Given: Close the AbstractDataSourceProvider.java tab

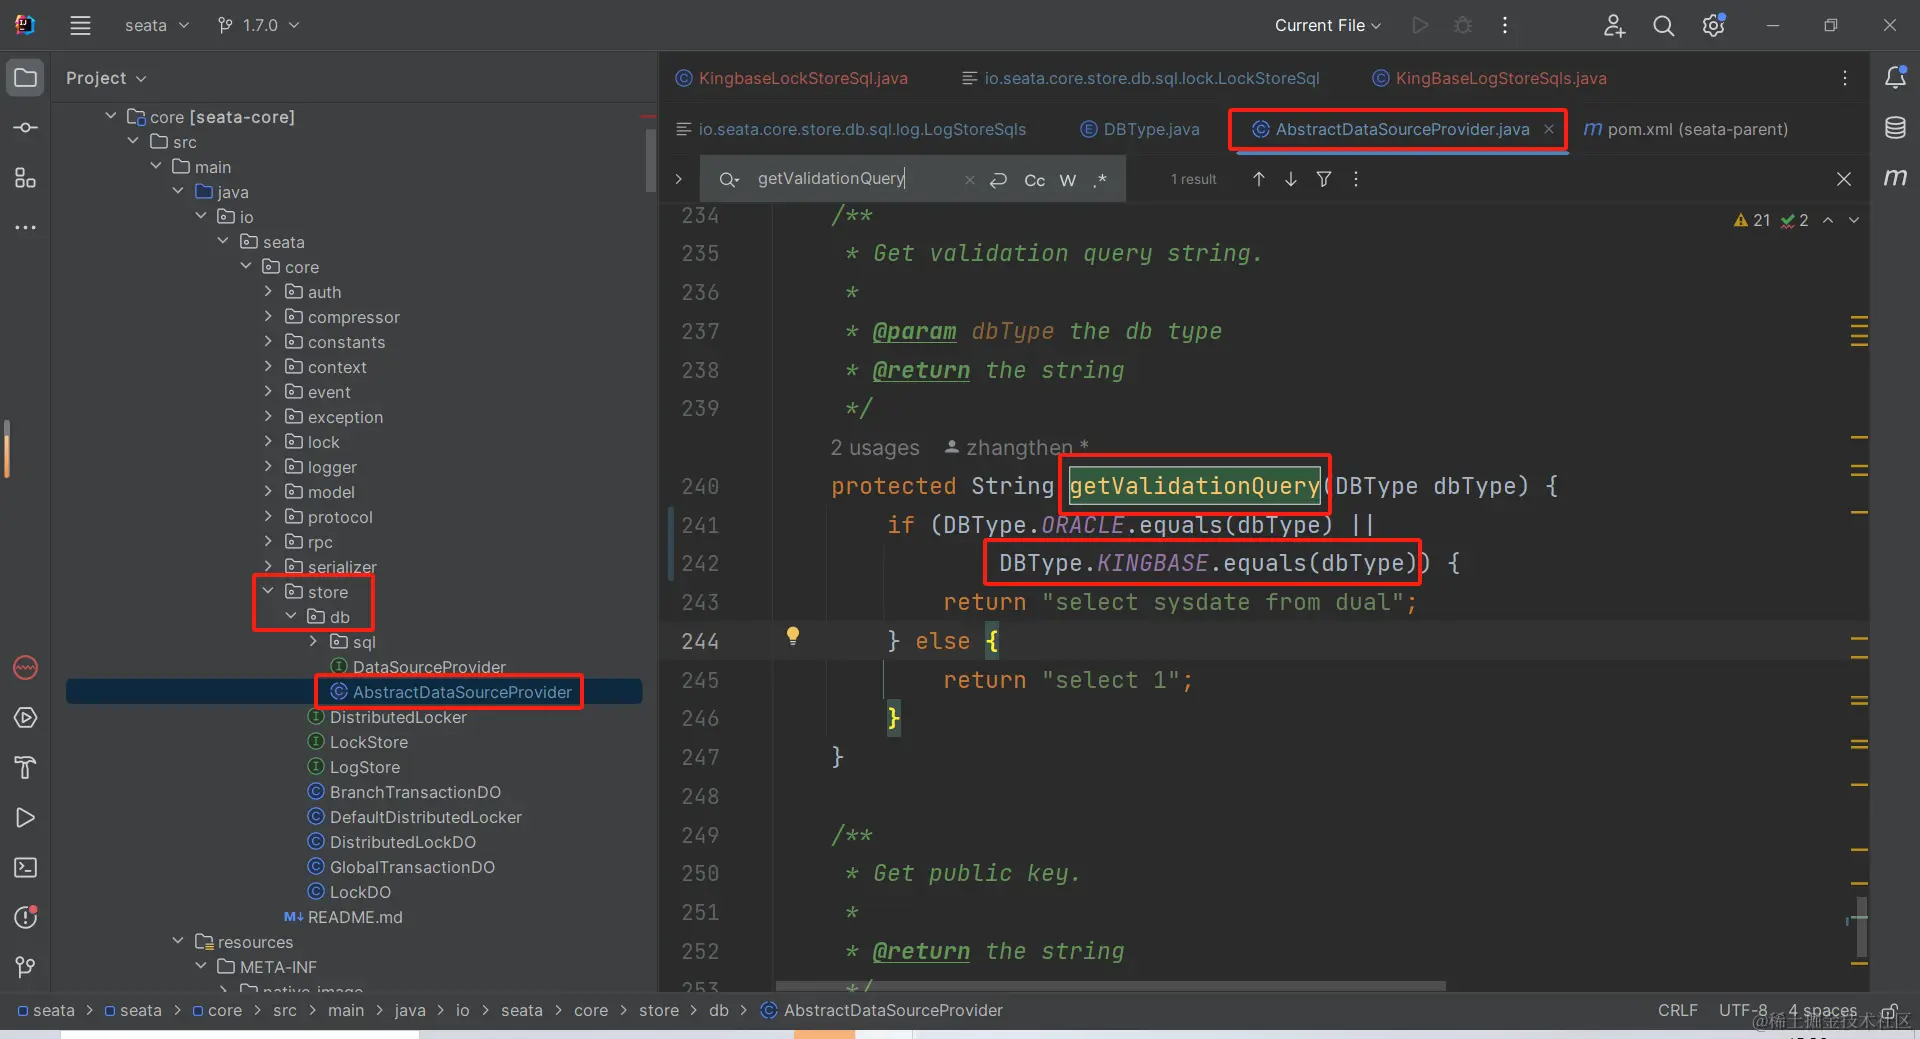Looking at the screenshot, I should pyautogui.click(x=1549, y=129).
